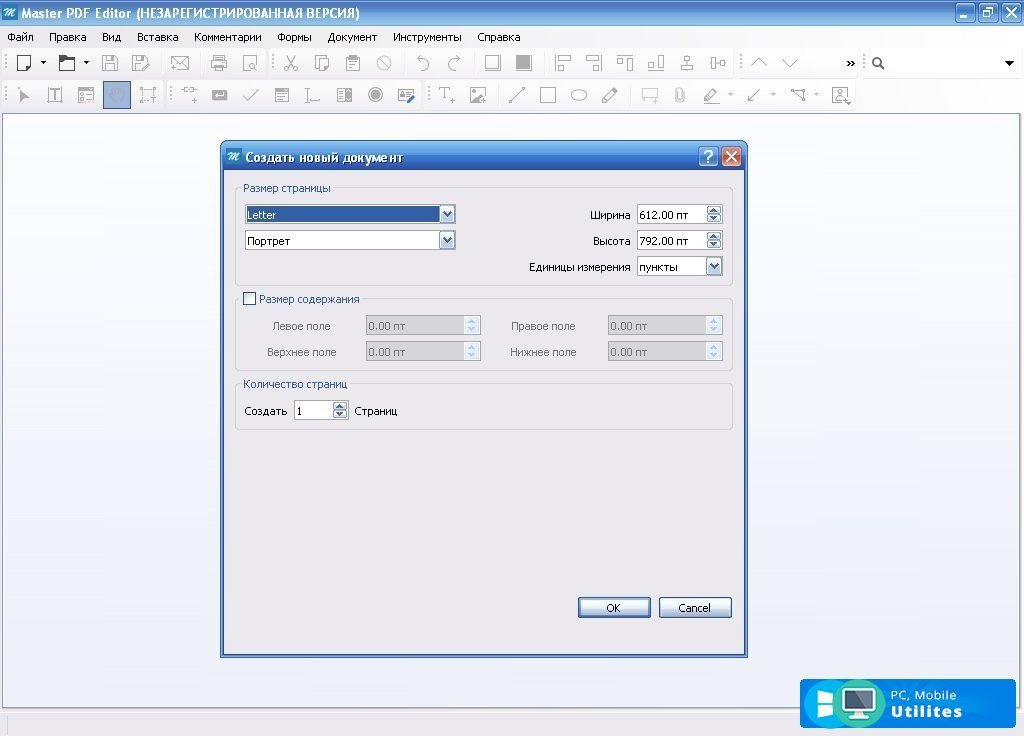Image resolution: width=1024 pixels, height=736 pixels.
Task: Click the Print icon
Action: (219, 63)
